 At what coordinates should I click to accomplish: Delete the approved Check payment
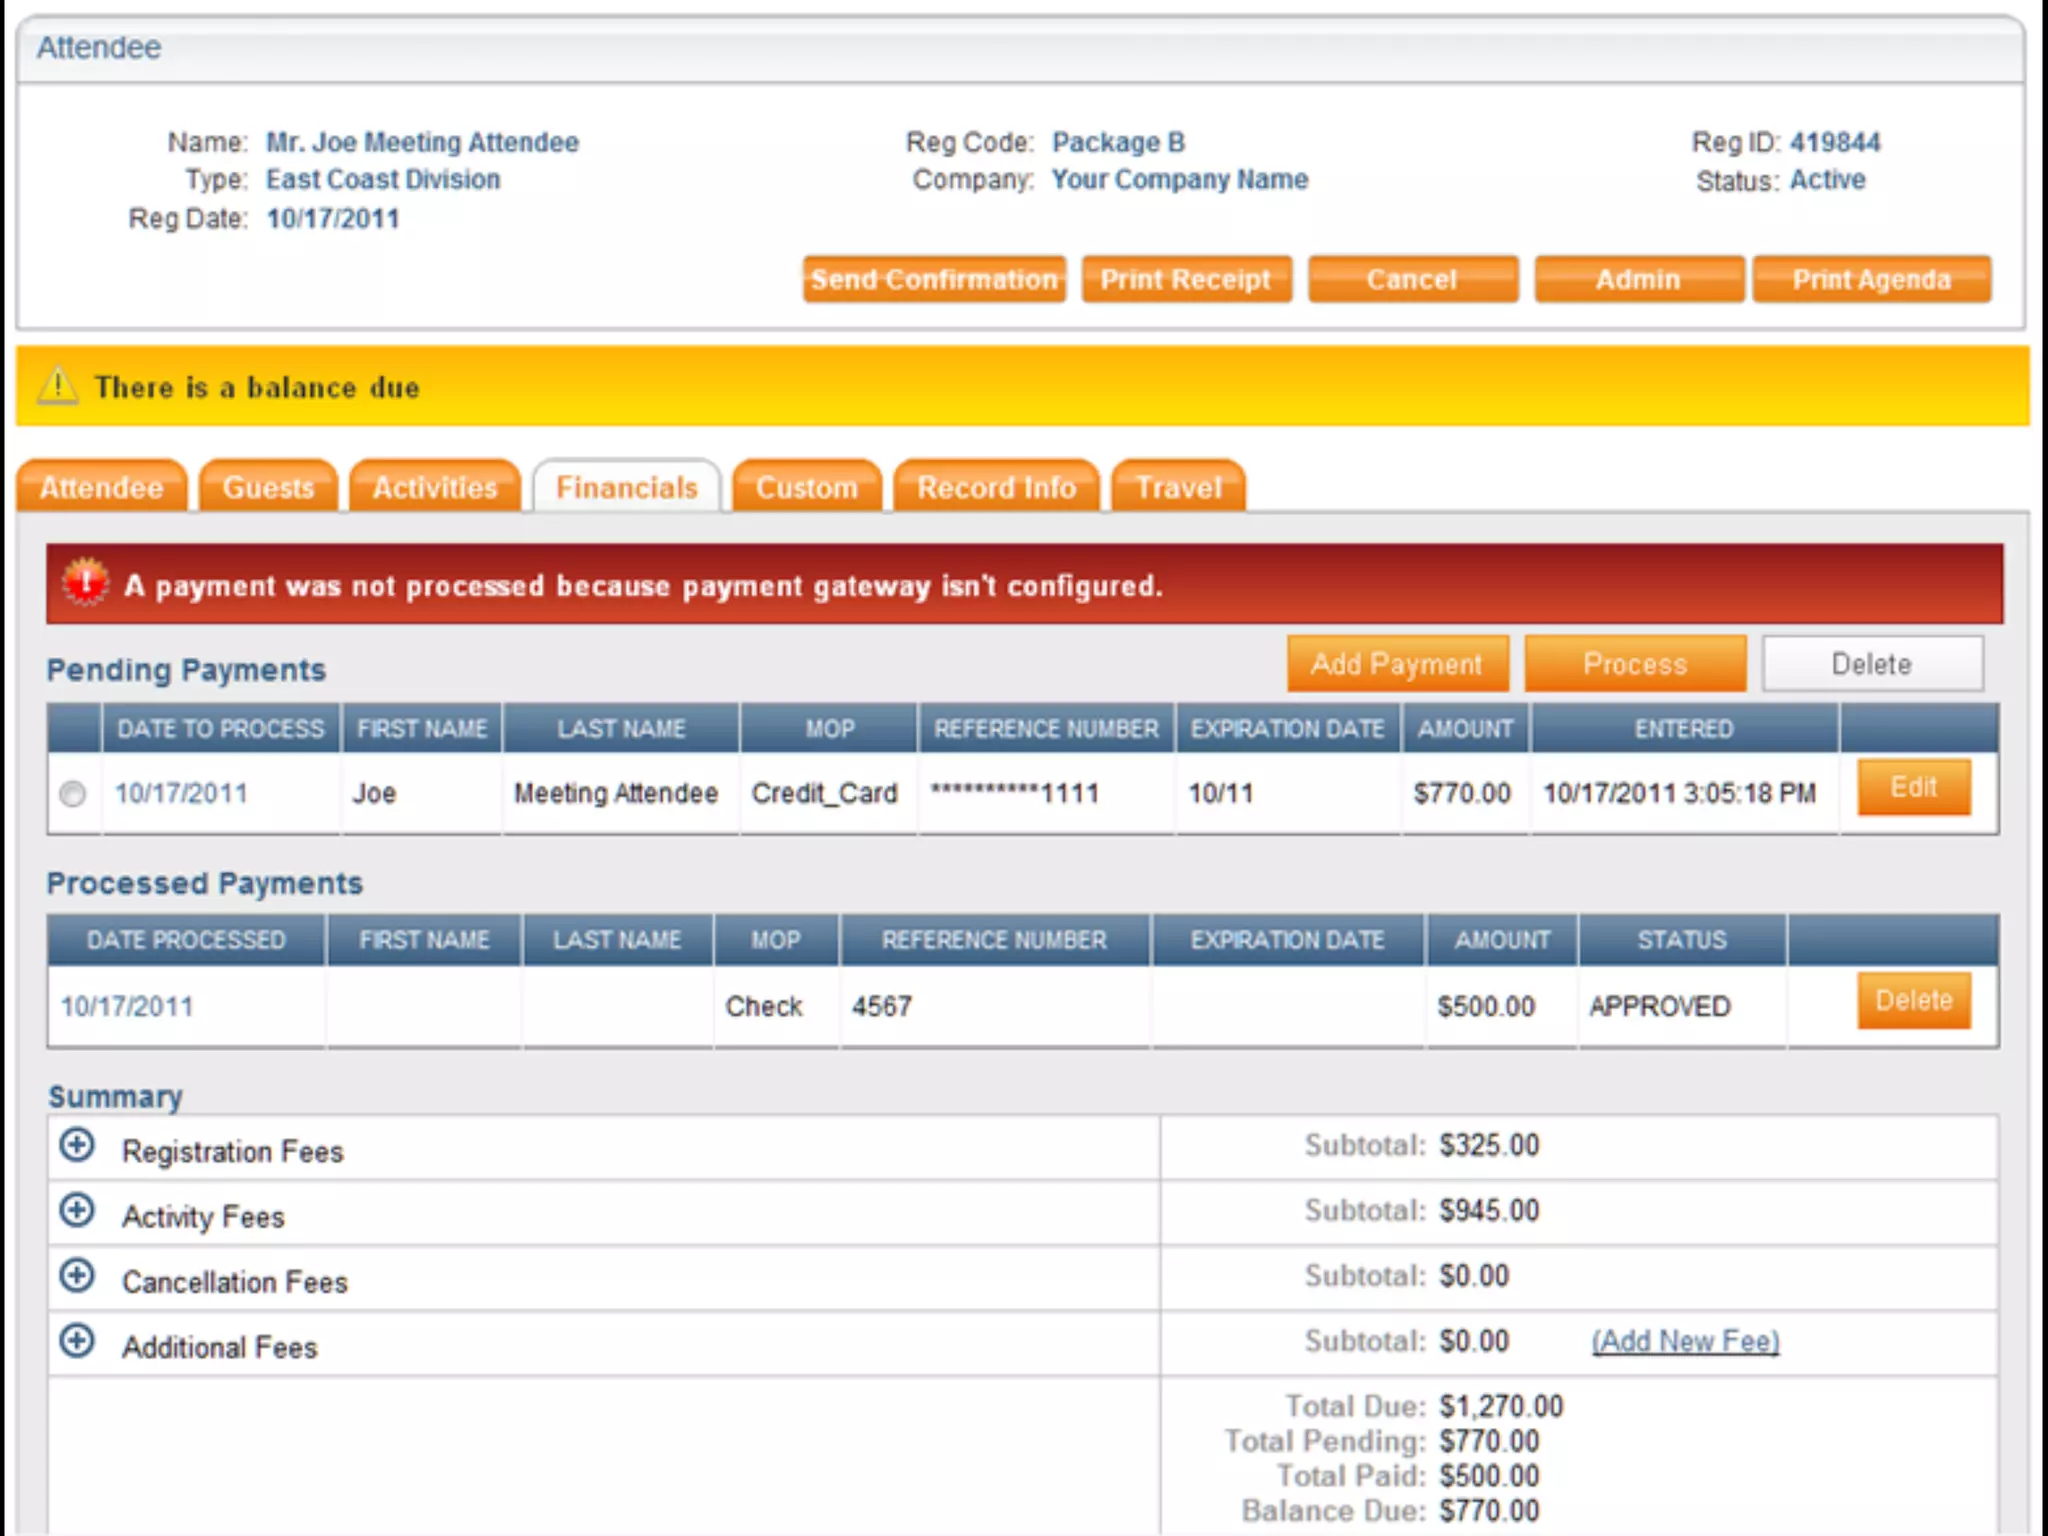pyautogui.click(x=1913, y=1001)
